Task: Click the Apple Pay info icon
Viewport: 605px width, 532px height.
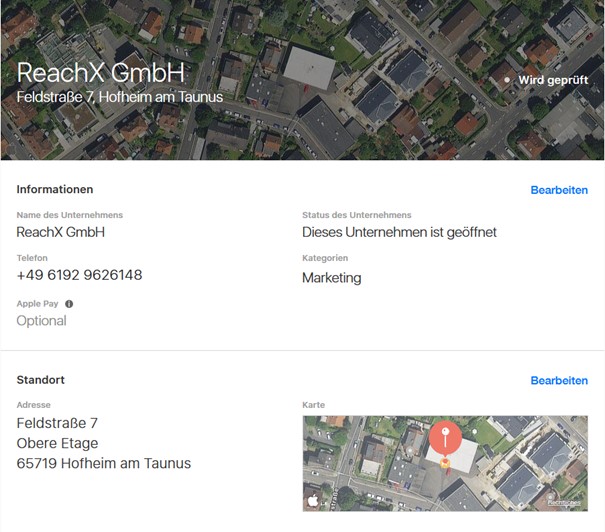Action: click(x=69, y=304)
